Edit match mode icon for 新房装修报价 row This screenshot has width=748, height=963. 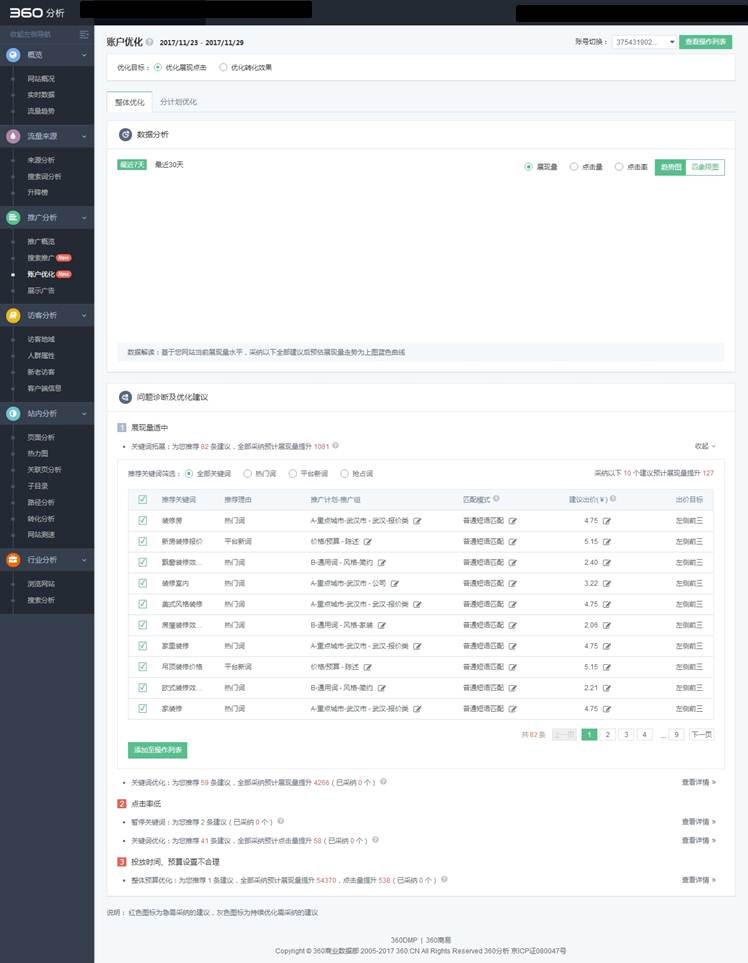click(x=512, y=540)
